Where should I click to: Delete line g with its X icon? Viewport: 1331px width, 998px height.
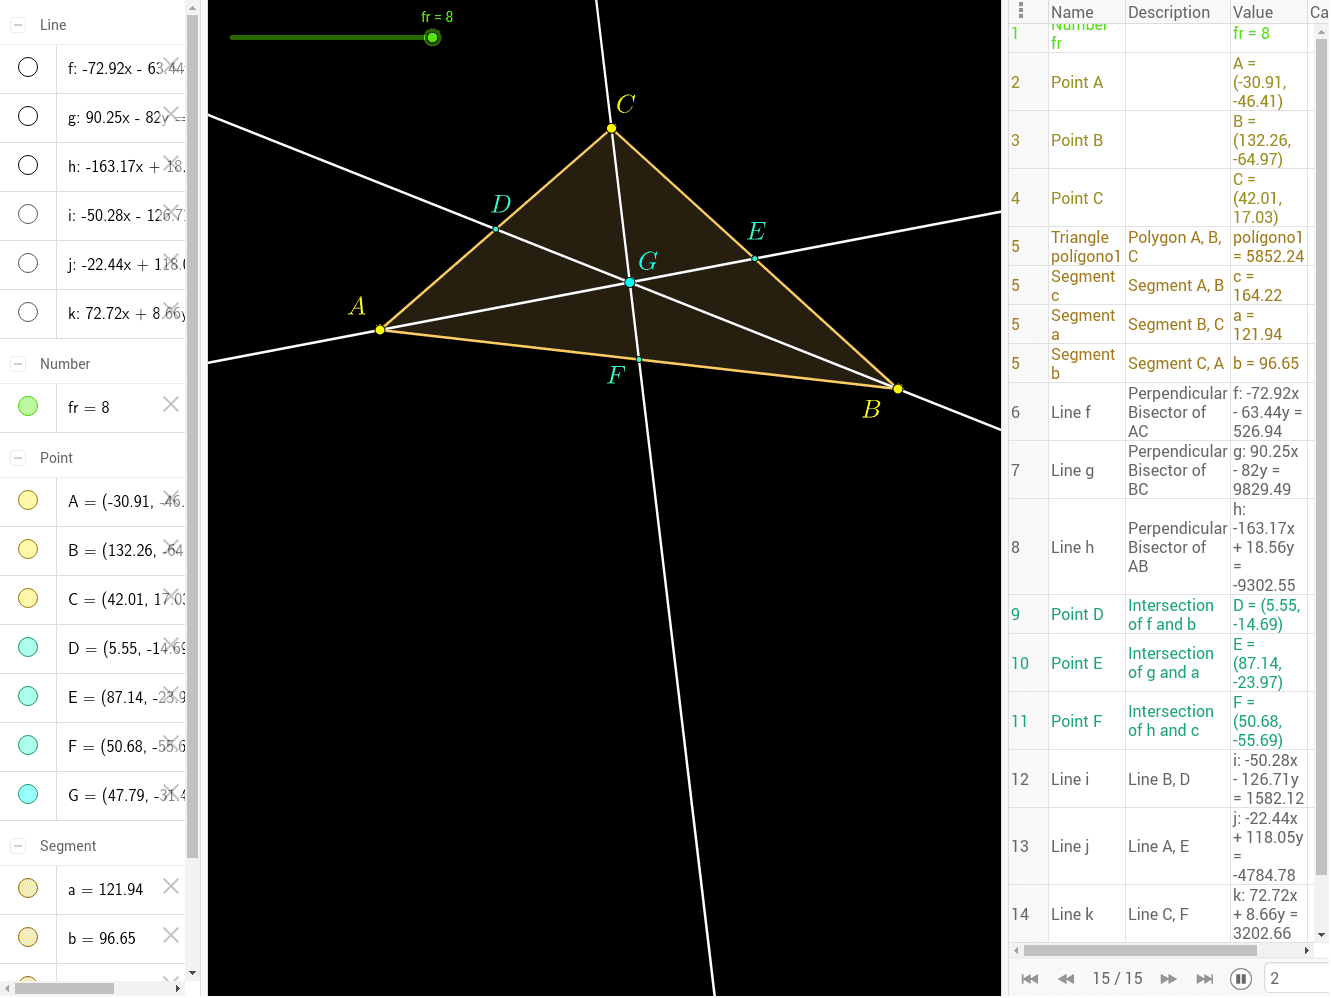[171, 114]
